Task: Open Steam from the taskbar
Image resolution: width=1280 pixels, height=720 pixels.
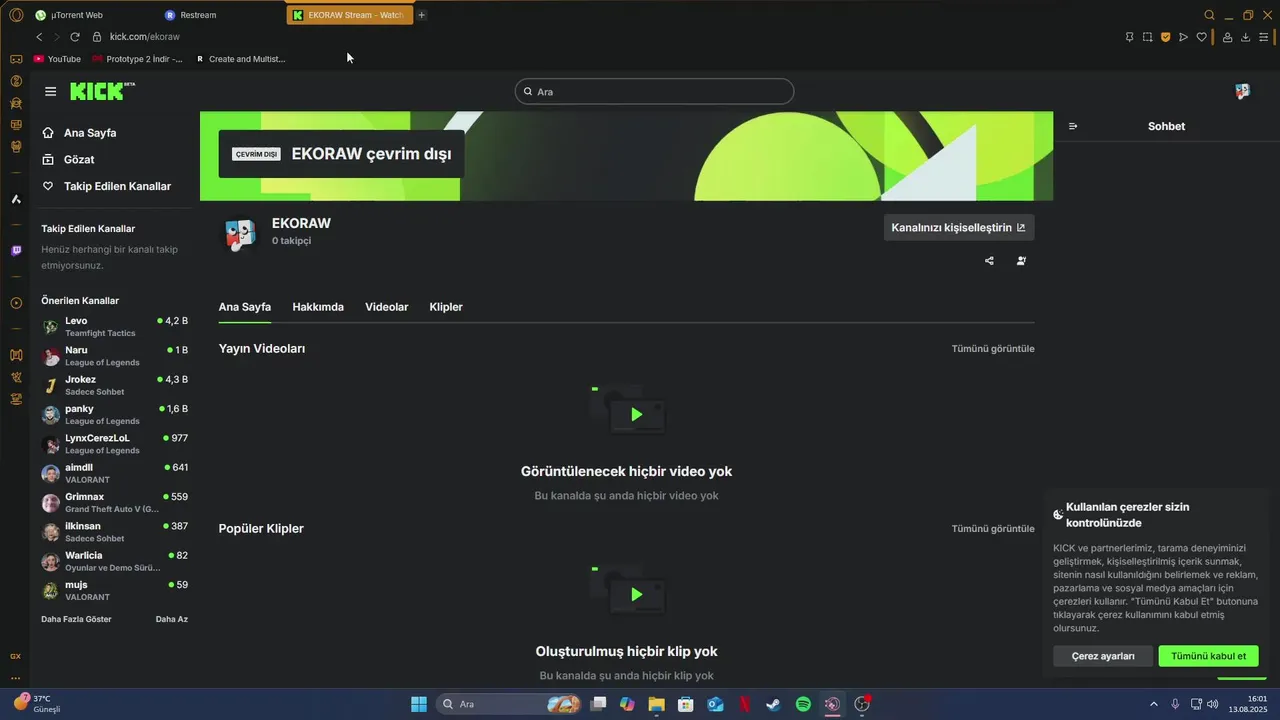Action: tap(774, 704)
